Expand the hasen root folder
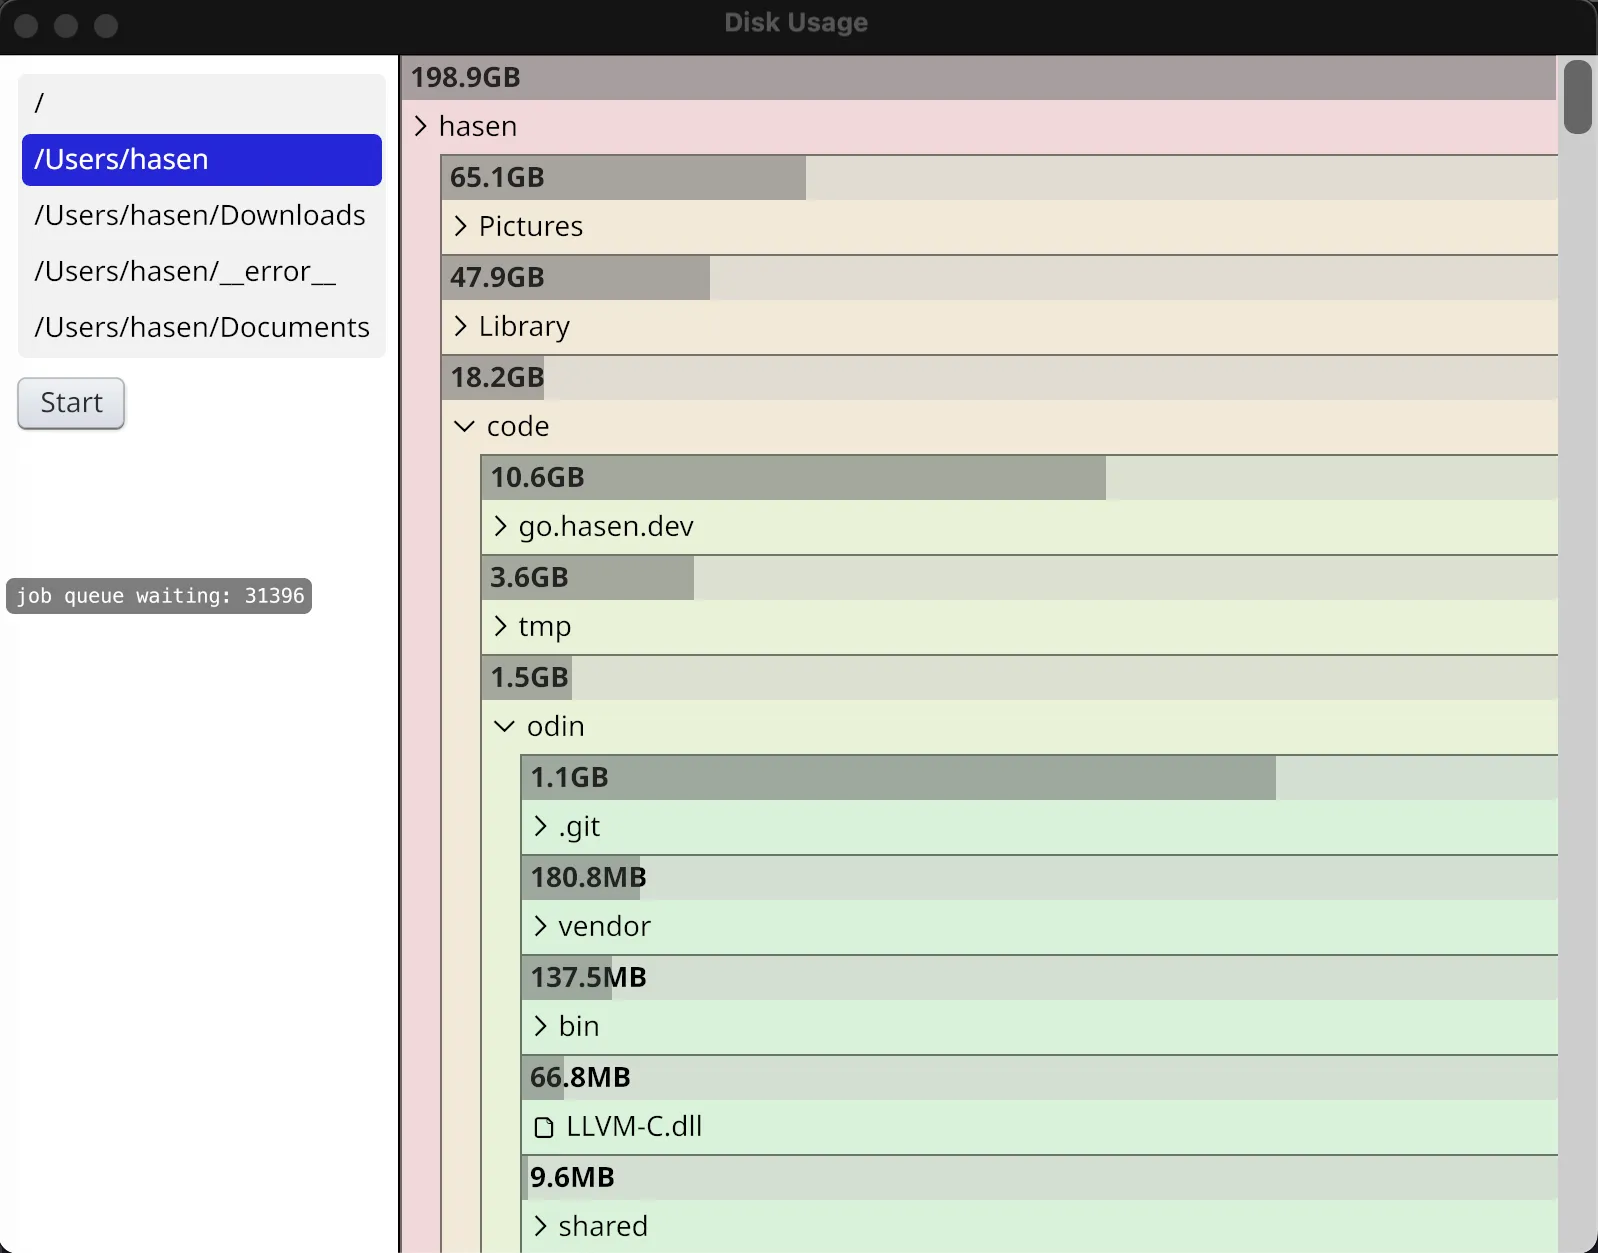1598x1253 pixels. [x=421, y=126]
